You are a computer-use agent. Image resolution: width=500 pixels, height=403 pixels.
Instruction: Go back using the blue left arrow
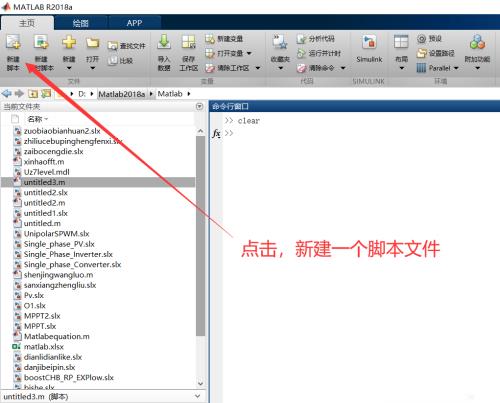pos(7,94)
